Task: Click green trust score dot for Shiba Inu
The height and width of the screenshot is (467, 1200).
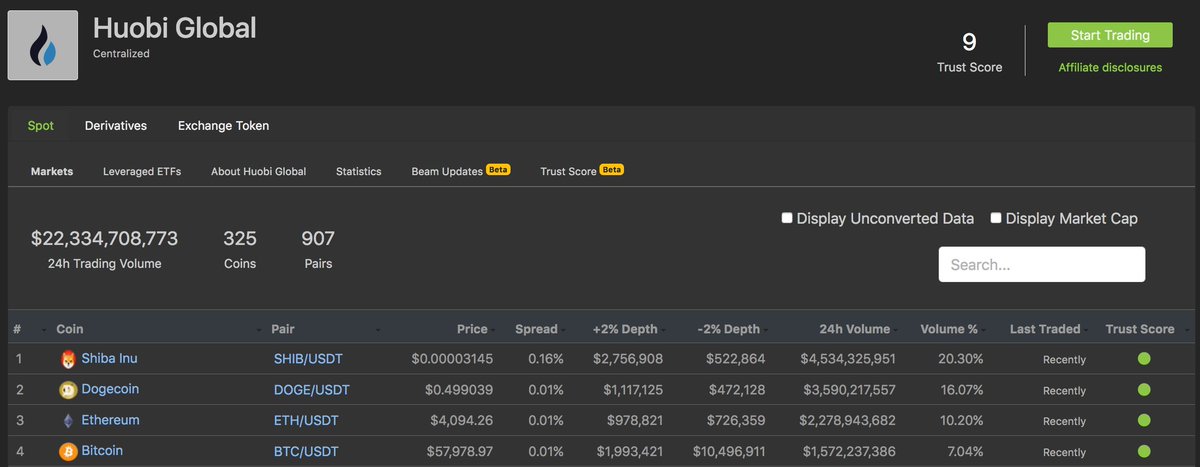Action: 1143,359
